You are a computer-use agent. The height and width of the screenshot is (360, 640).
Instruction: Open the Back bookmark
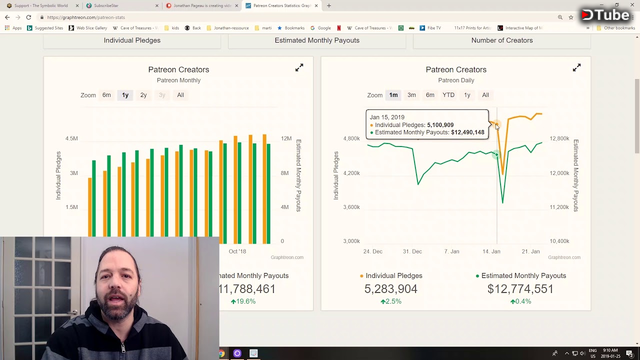coord(193,28)
